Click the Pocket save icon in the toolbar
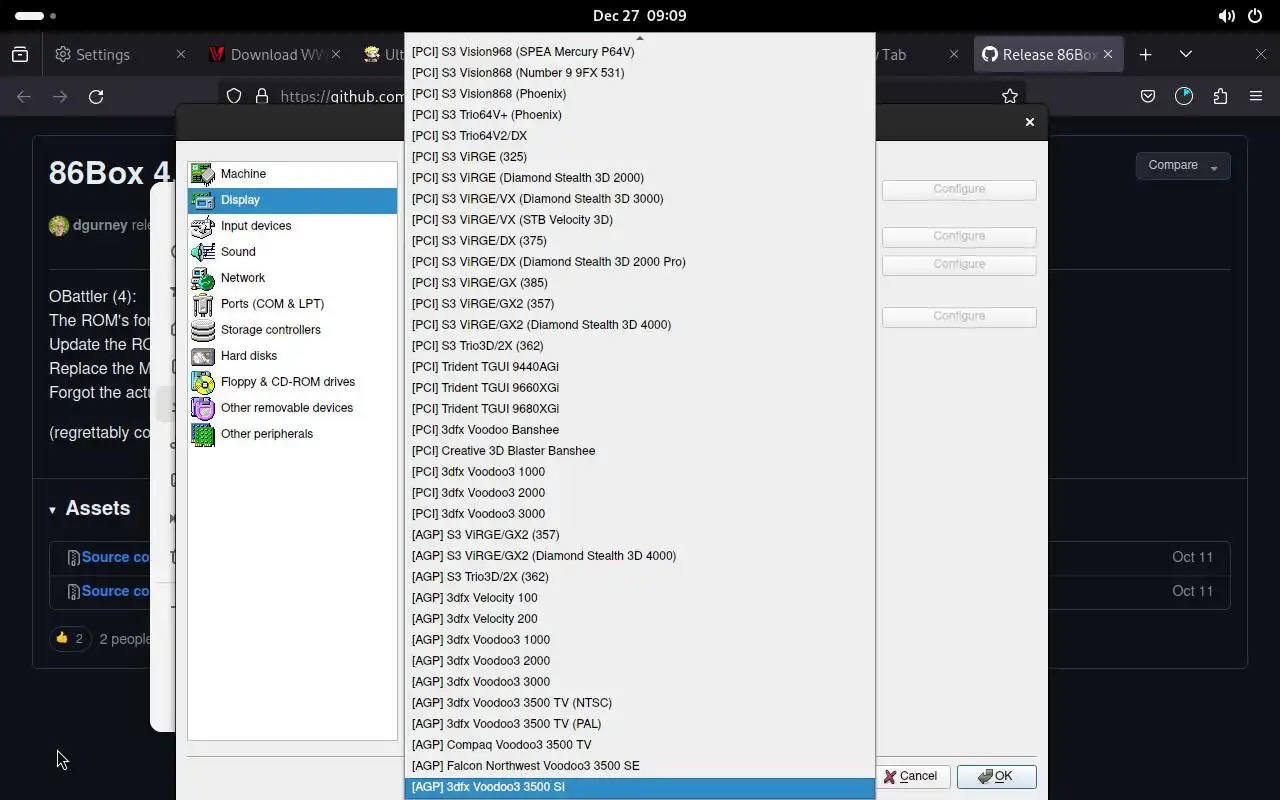Image resolution: width=1280 pixels, height=800 pixels. point(1148,96)
